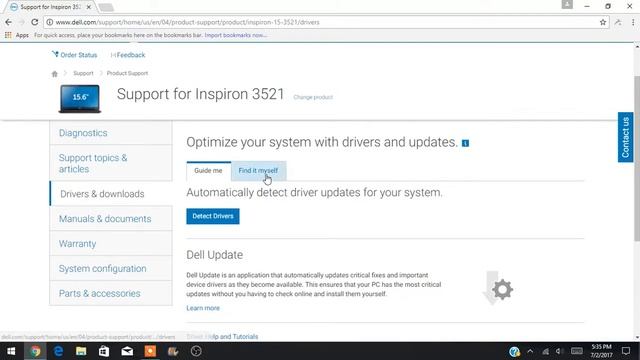Select the Support for Inspiron browser tab
This screenshot has width=640, height=360.
50,7
